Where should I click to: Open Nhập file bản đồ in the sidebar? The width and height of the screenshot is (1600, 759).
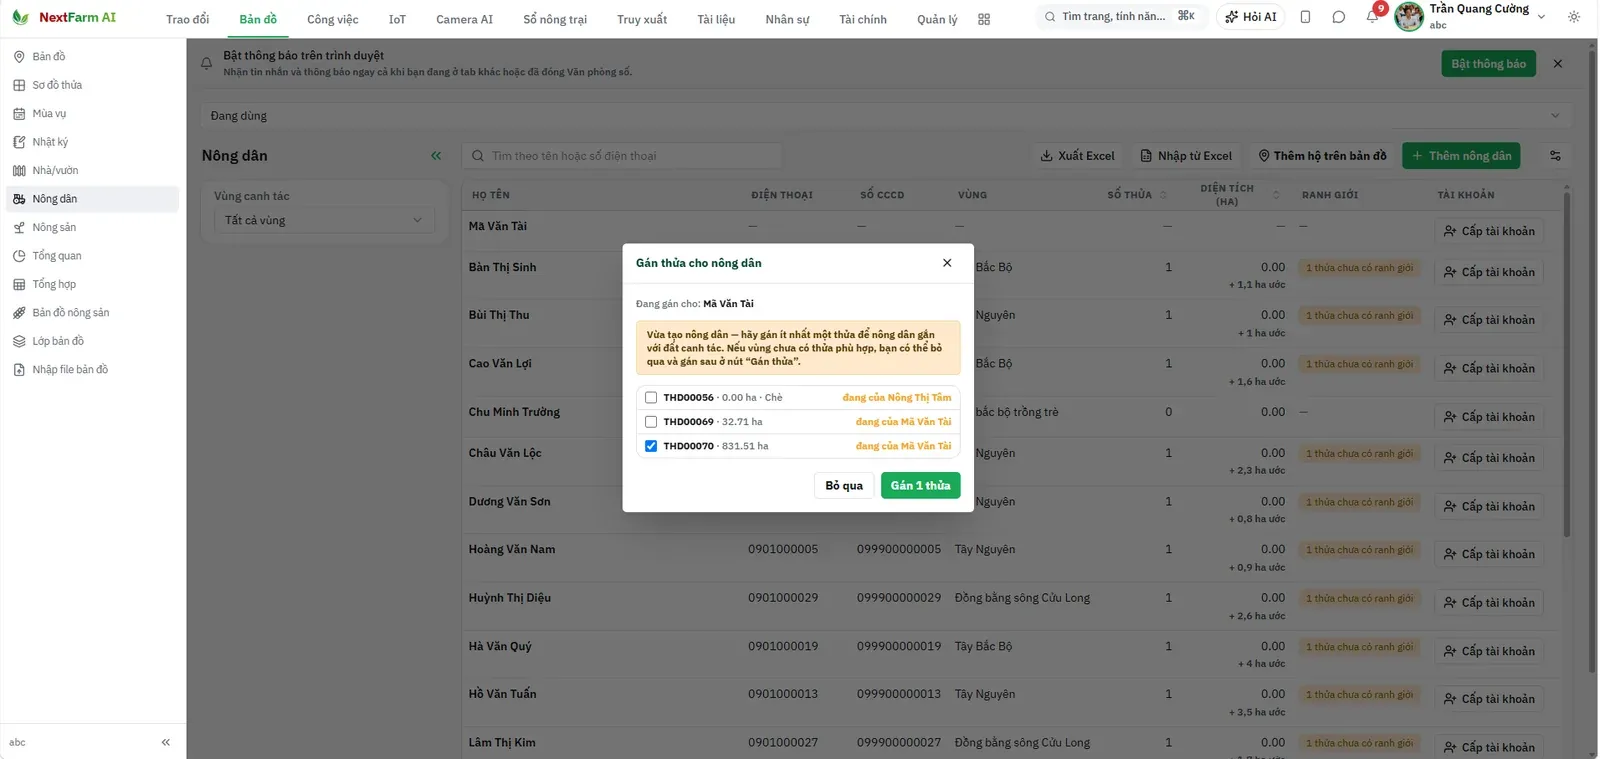[93, 370]
